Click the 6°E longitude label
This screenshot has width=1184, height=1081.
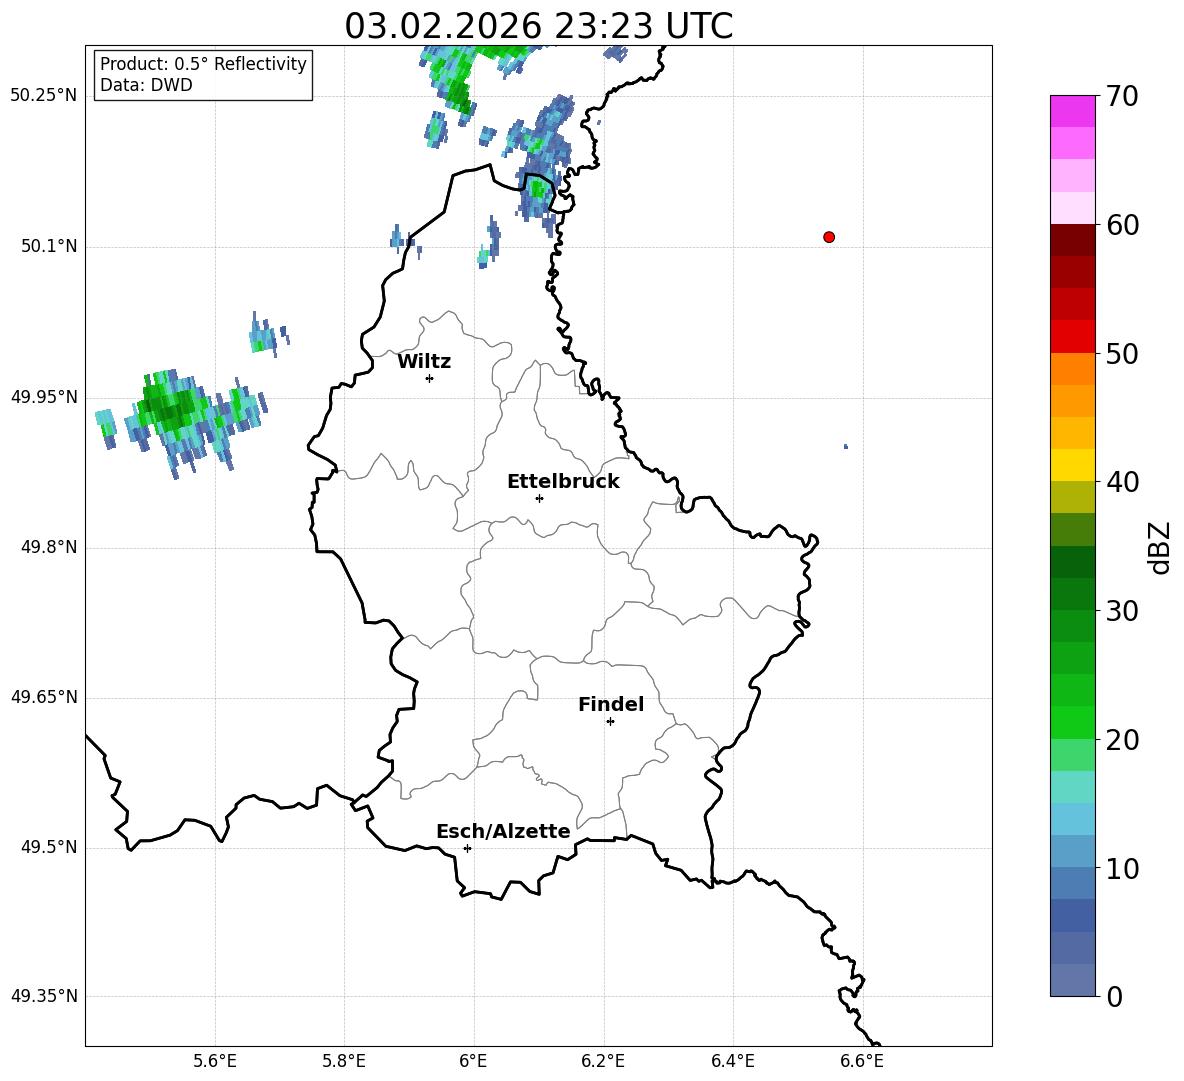(x=473, y=1061)
